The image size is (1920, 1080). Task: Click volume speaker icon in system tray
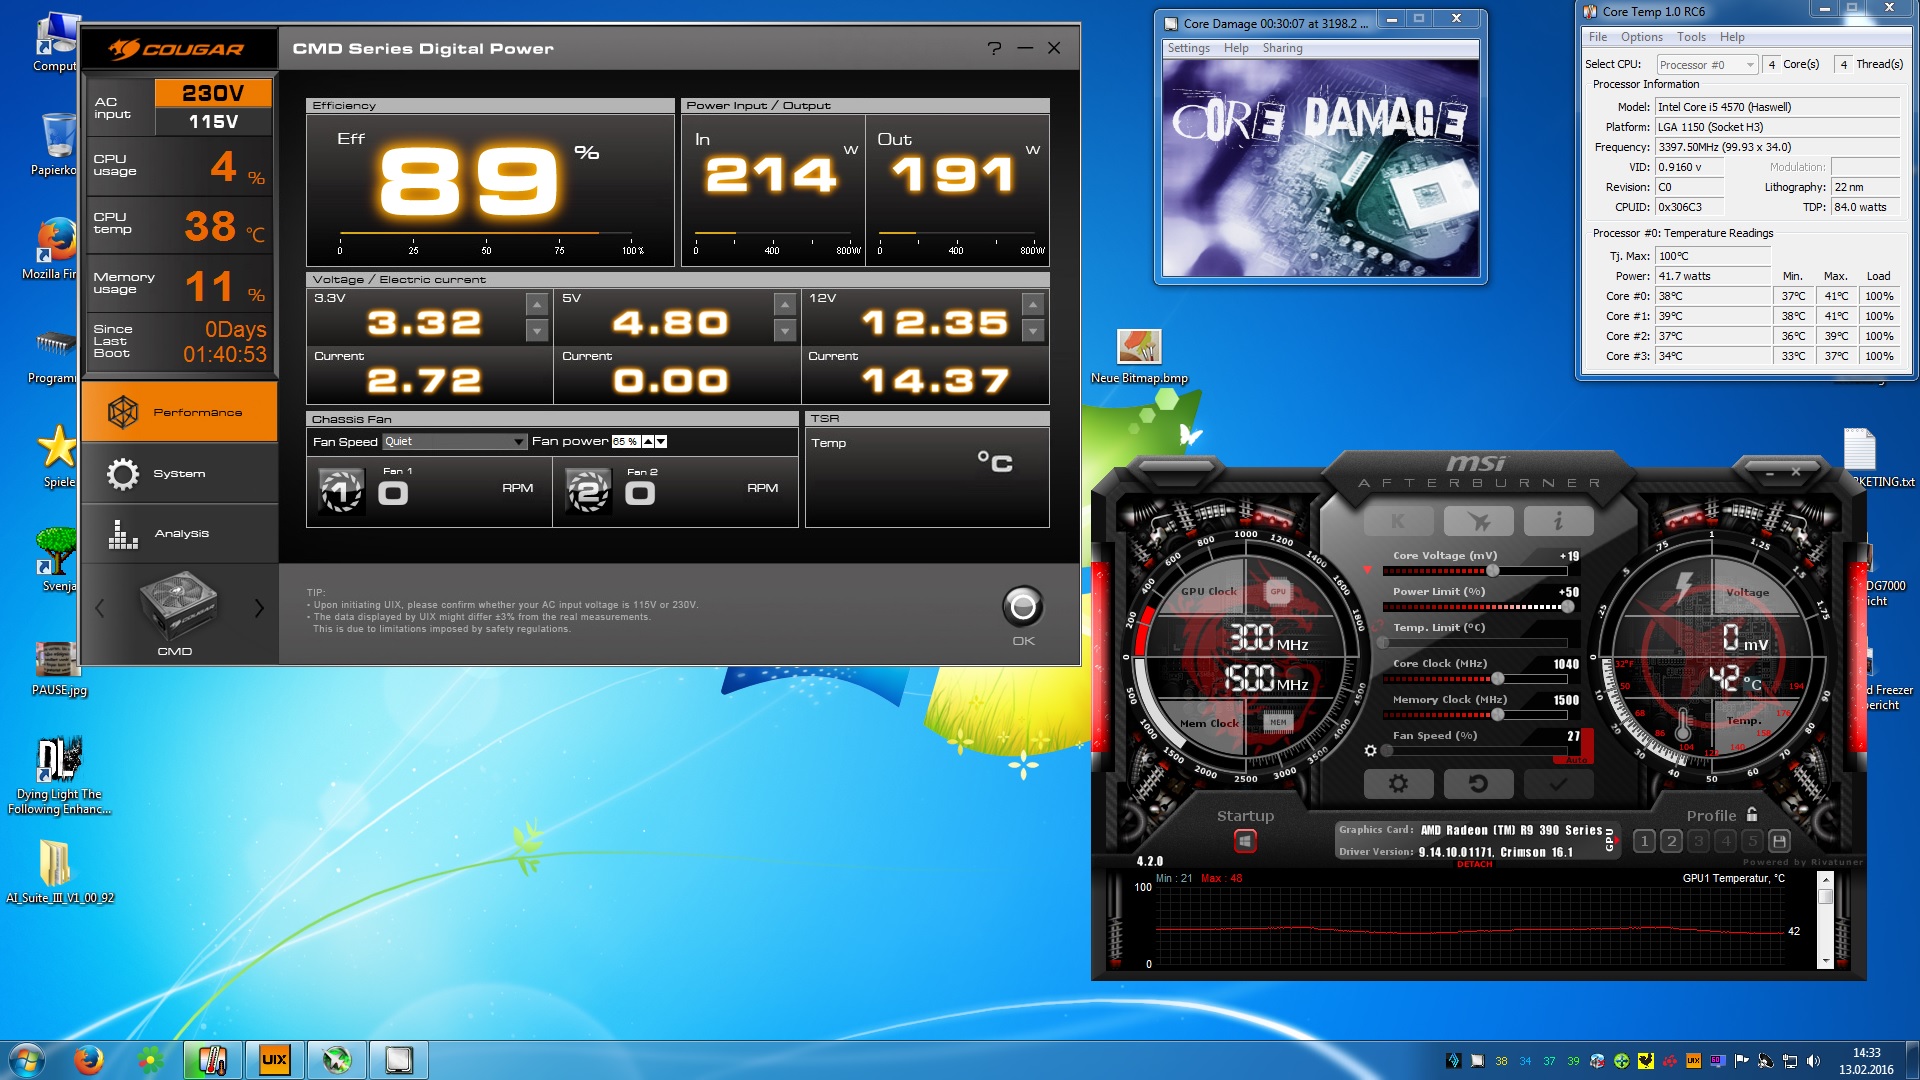(1813, 1060)
